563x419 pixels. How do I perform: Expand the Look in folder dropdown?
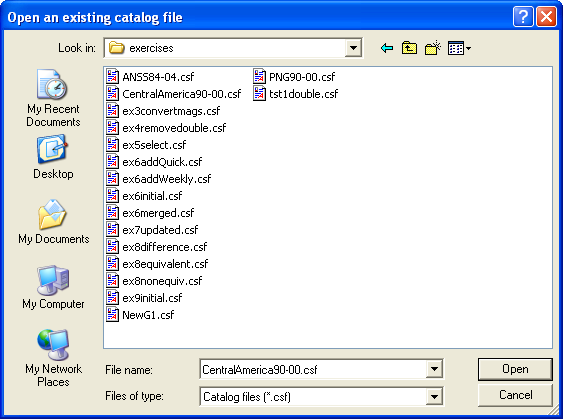353,48
